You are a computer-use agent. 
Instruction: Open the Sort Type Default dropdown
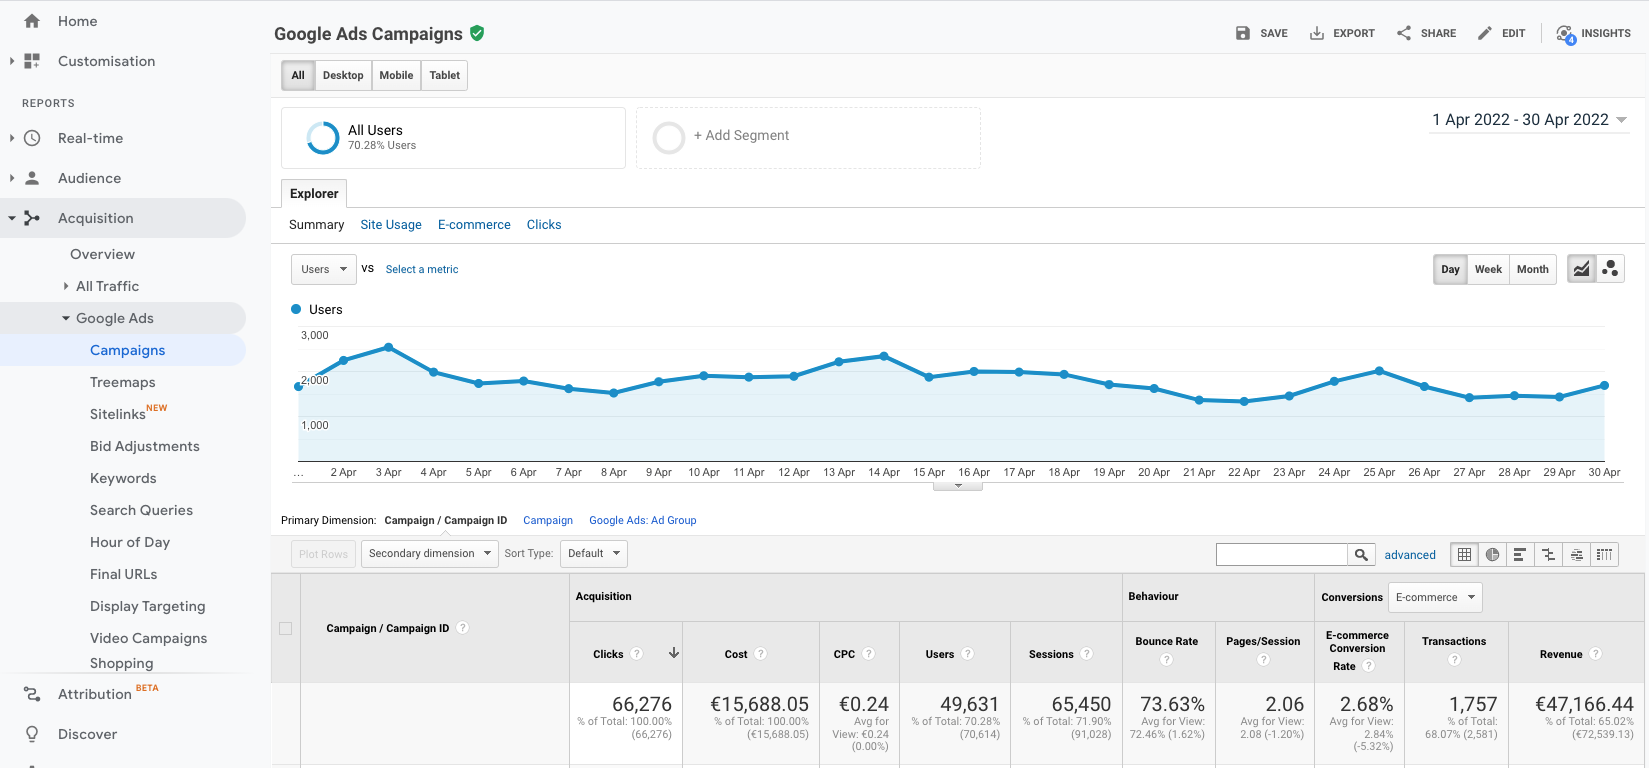[x=594, y=553]
